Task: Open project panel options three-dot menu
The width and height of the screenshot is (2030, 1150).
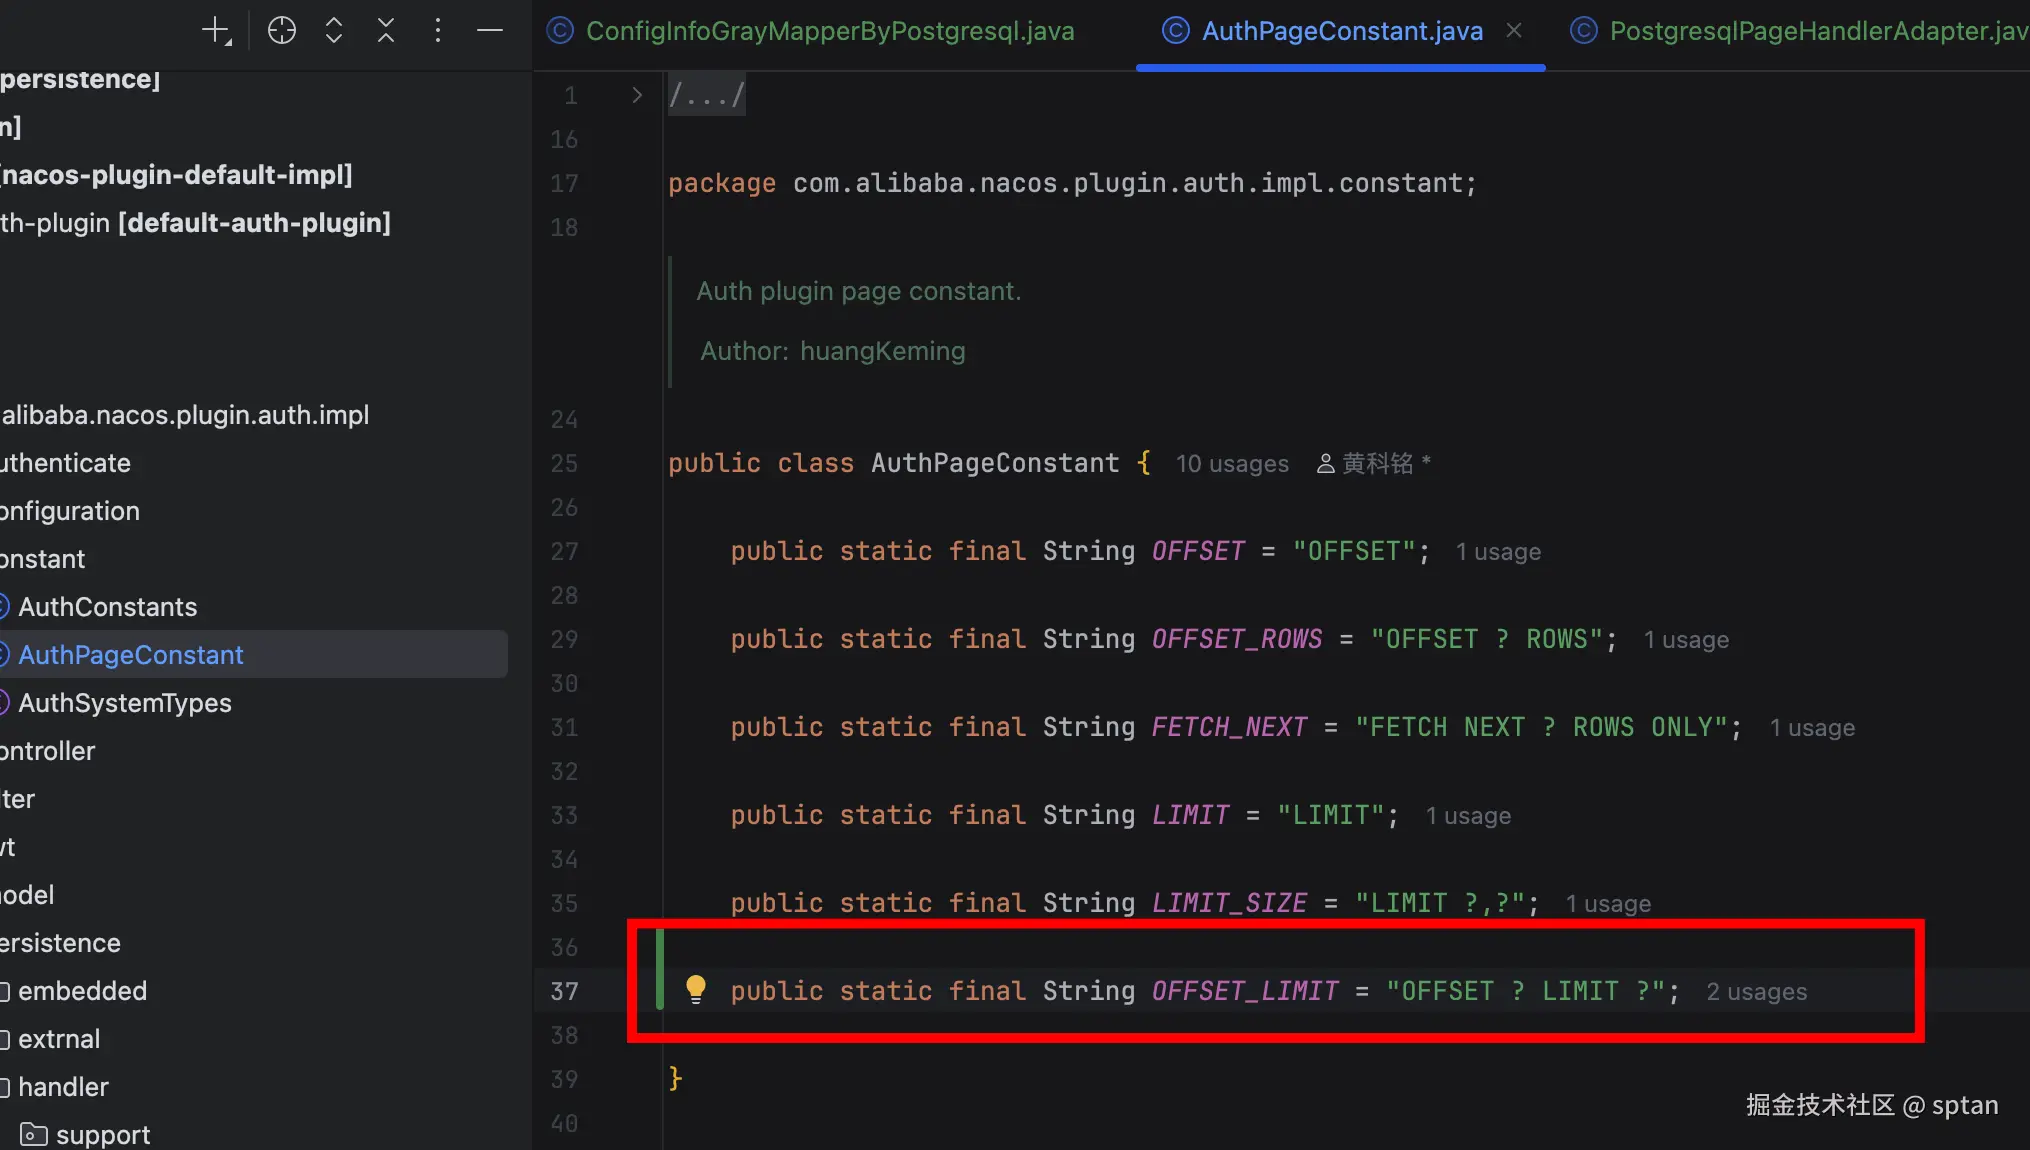Action: coord(437,30)
